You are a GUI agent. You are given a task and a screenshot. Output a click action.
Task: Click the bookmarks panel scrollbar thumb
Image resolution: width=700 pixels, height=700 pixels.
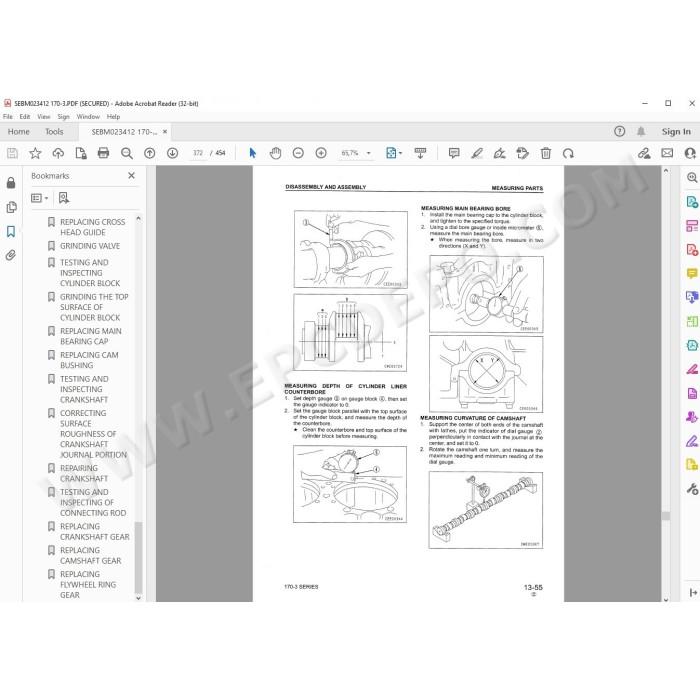click(138, 557)
